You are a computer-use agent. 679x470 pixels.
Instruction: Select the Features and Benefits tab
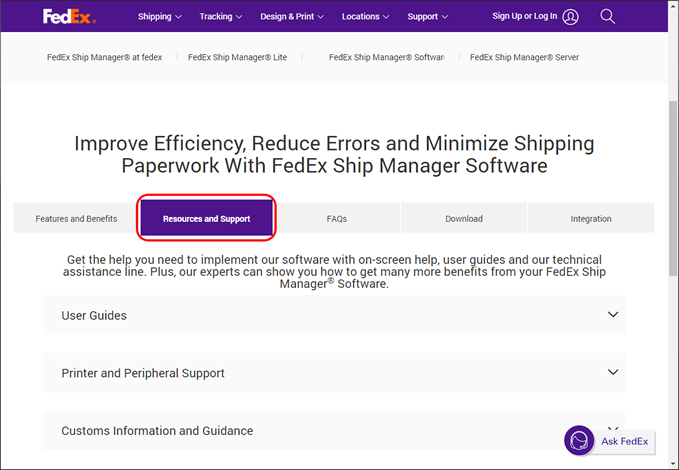pos(76,218)
